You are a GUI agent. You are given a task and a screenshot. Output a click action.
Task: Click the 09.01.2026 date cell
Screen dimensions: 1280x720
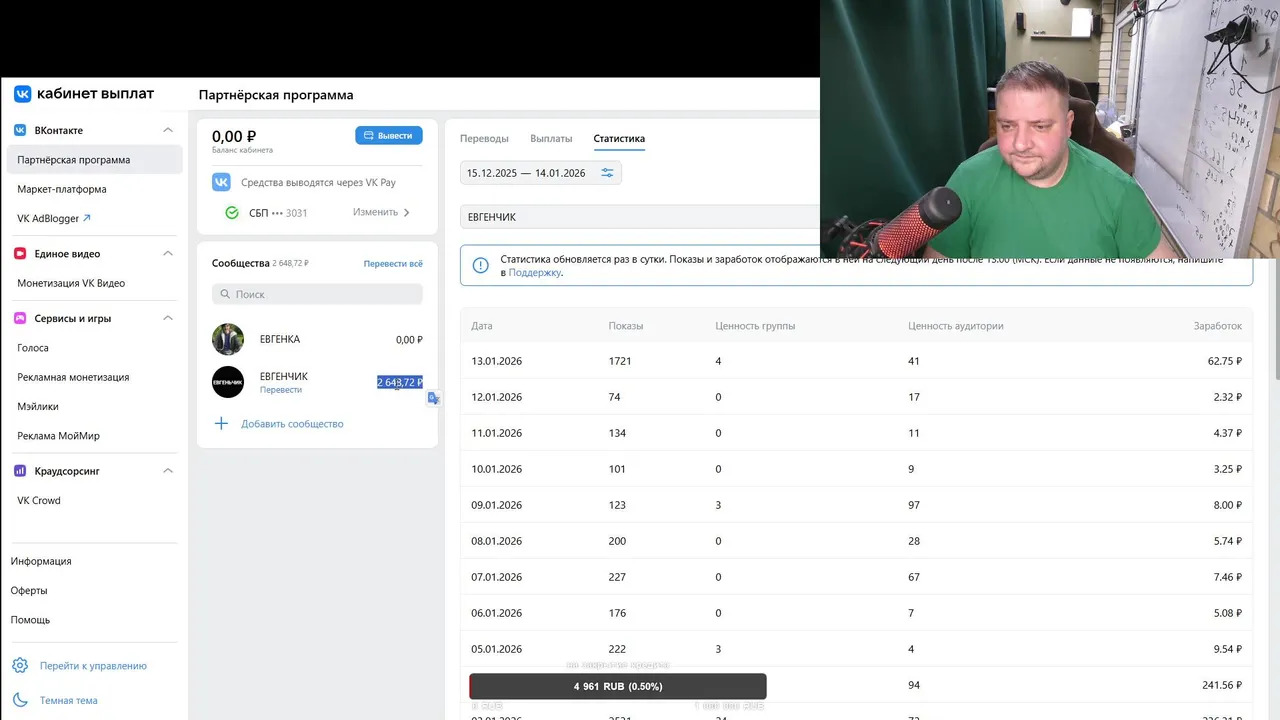click(497, 505)
